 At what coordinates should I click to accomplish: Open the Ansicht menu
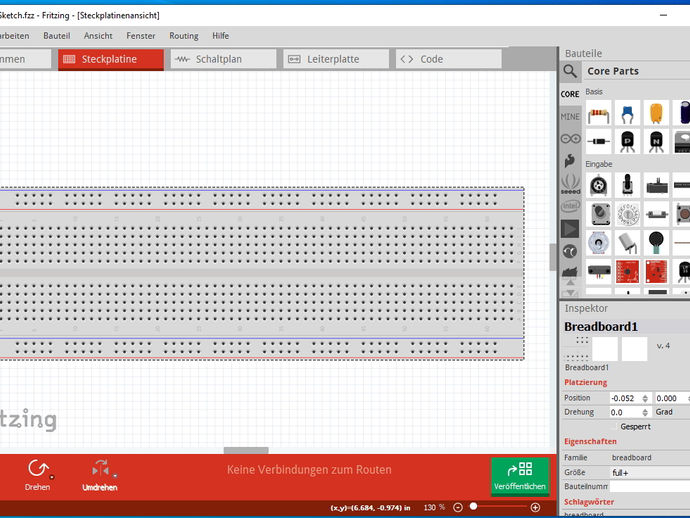pos(98,36)
